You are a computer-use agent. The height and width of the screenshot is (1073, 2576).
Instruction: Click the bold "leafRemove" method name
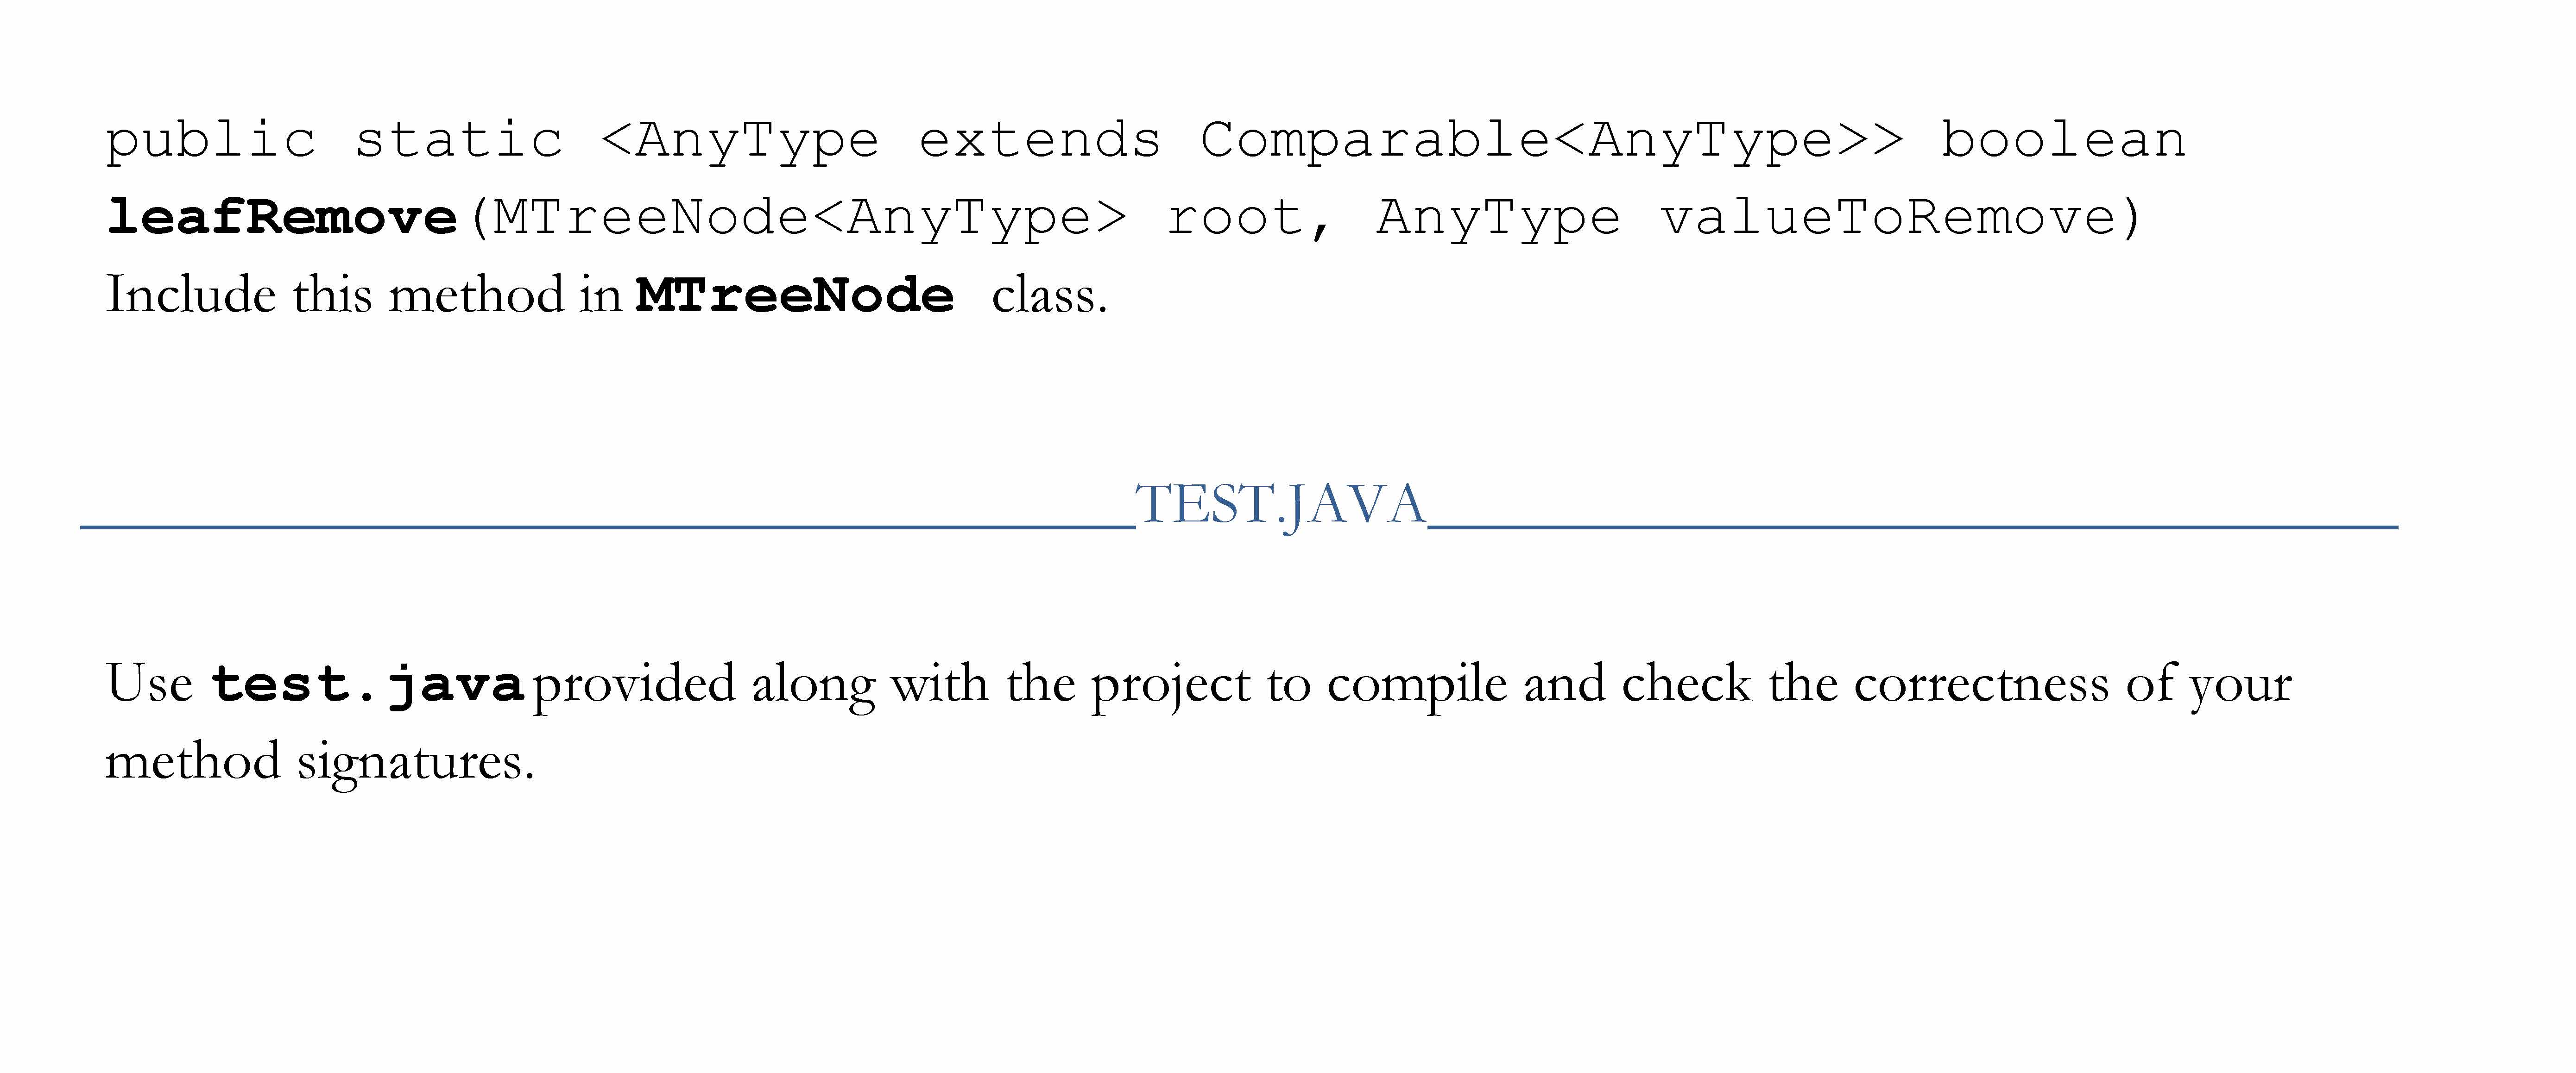click(x=282, y=217)
